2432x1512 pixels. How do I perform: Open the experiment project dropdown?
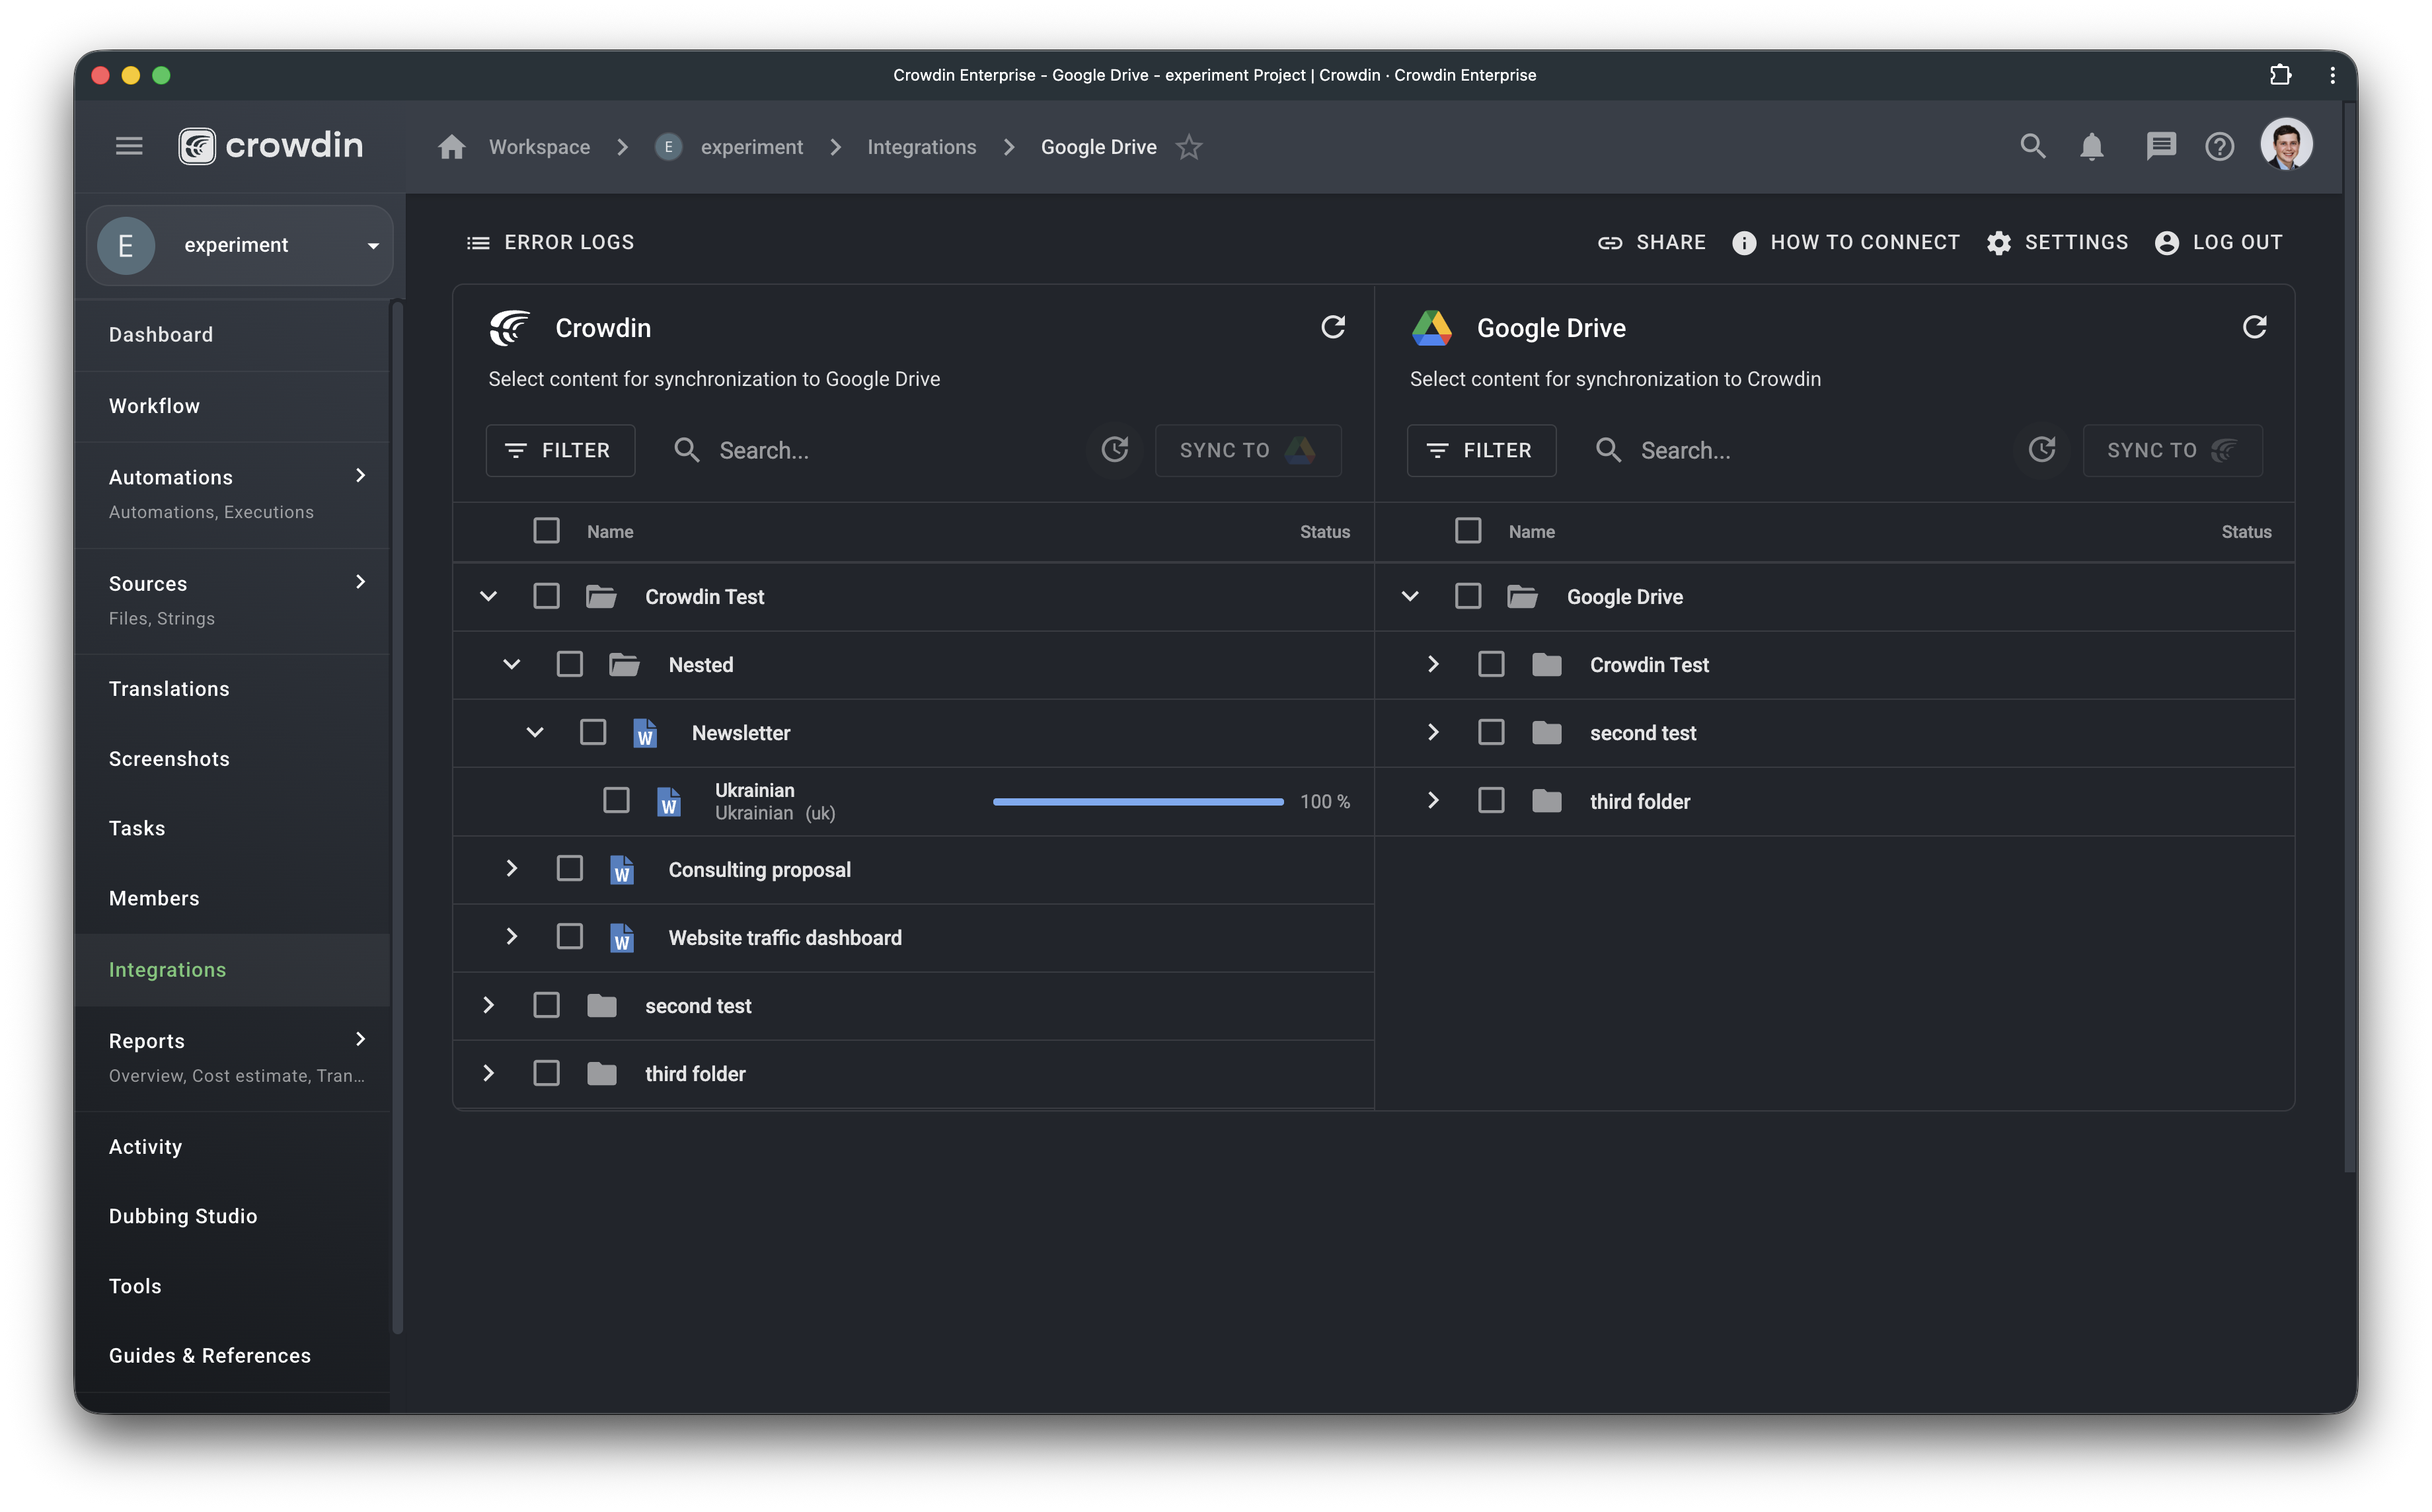(240, 245)
